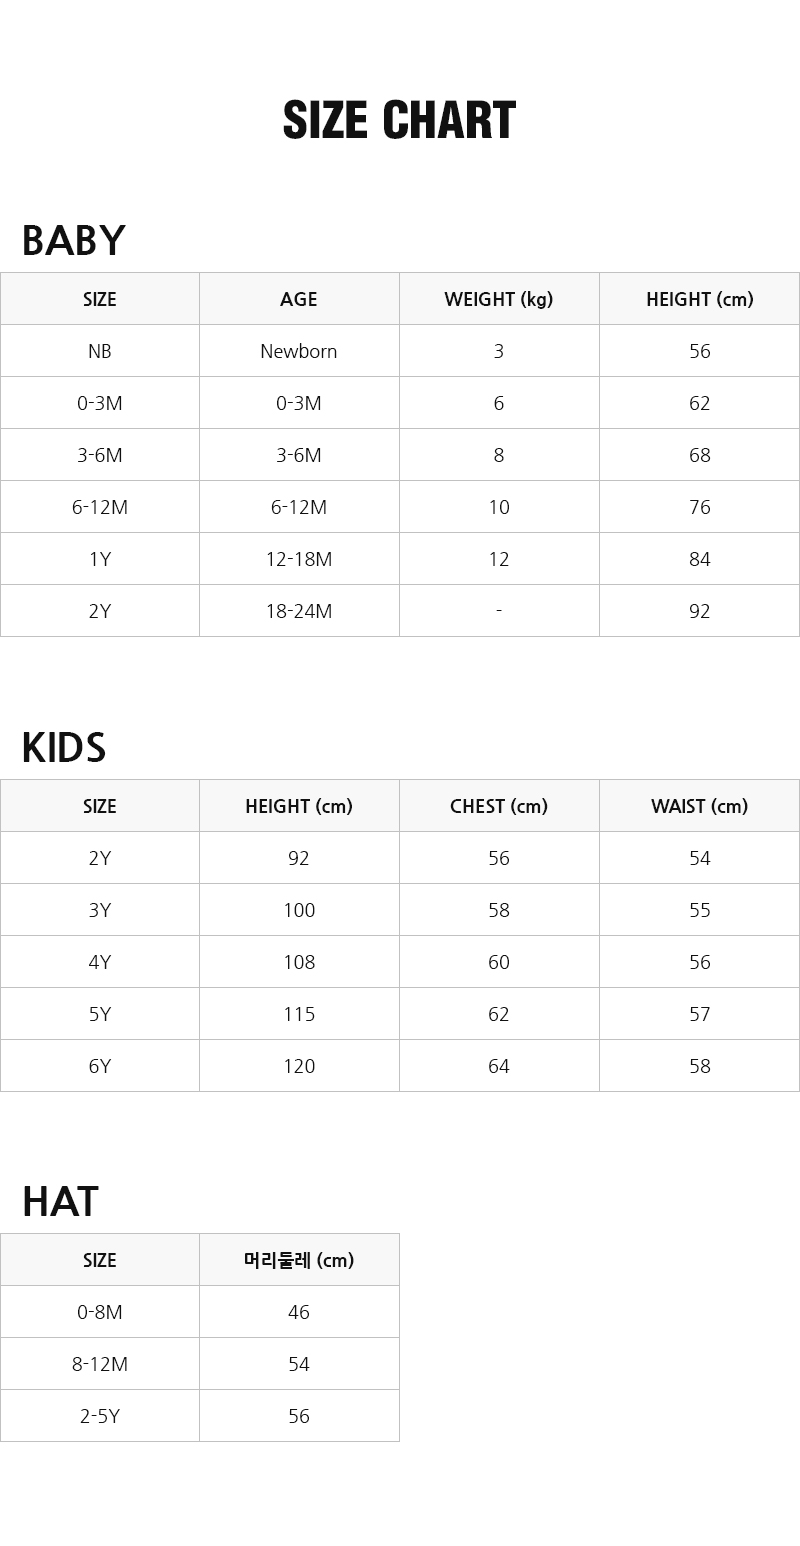Click the CHEST (cm) column header
This screenshot has width=800, height=1546.
point(498,806)
